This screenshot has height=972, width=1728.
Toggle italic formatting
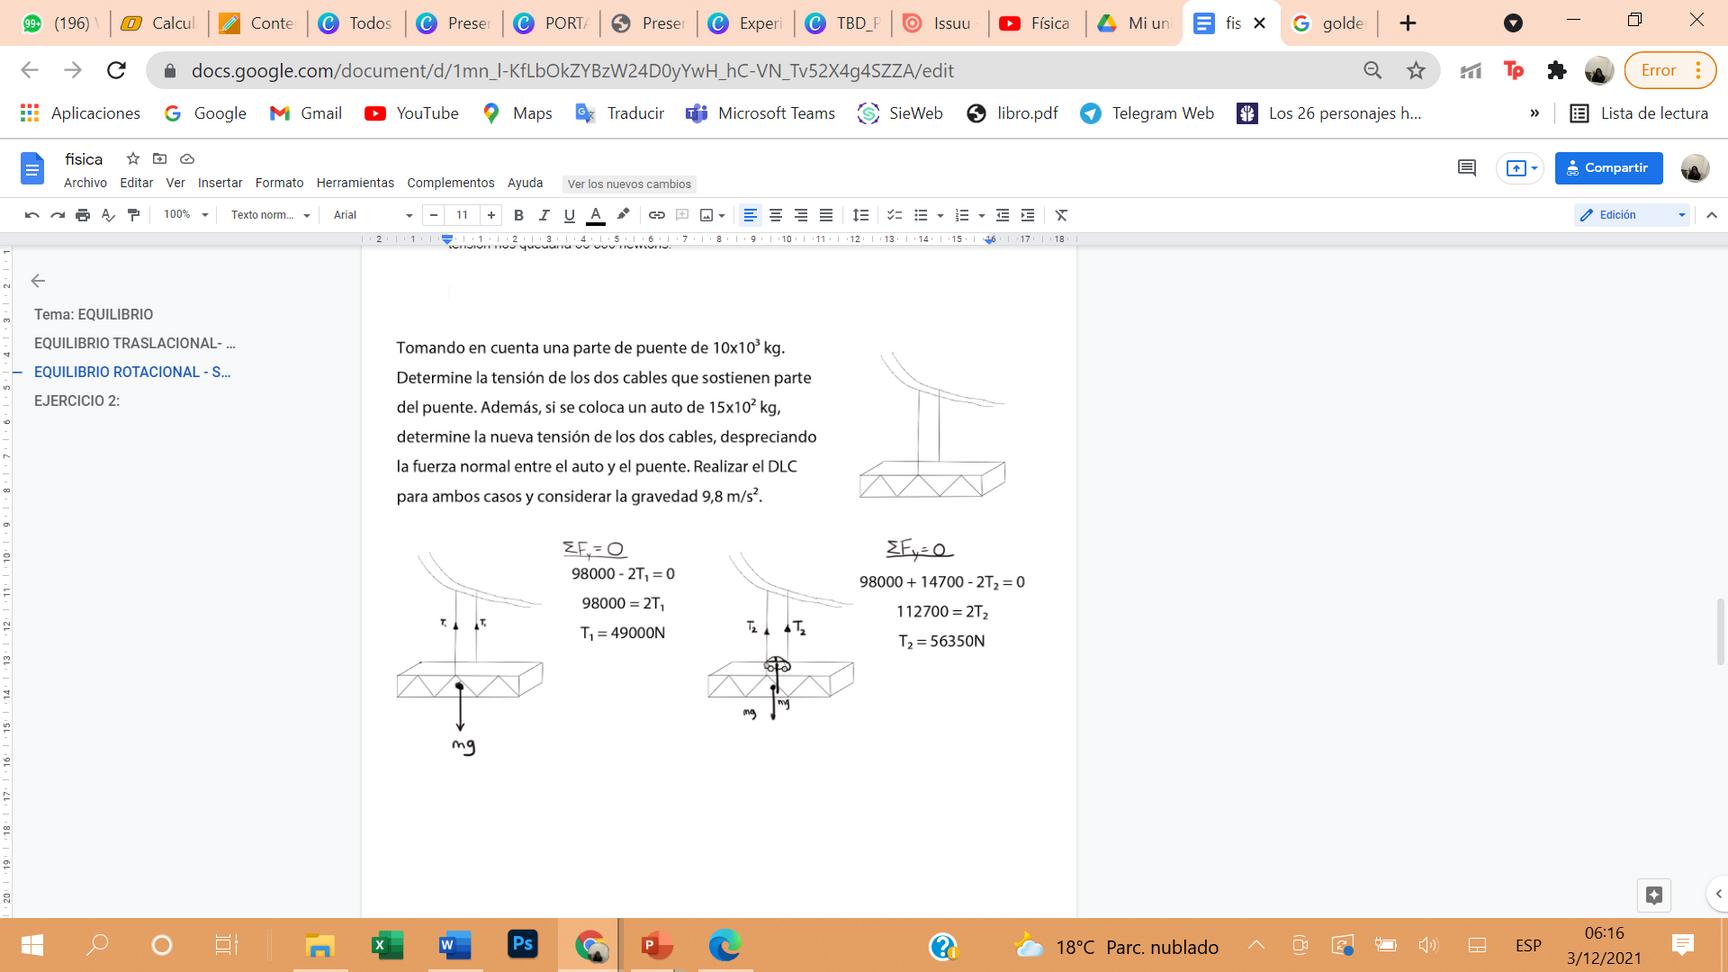544,215
